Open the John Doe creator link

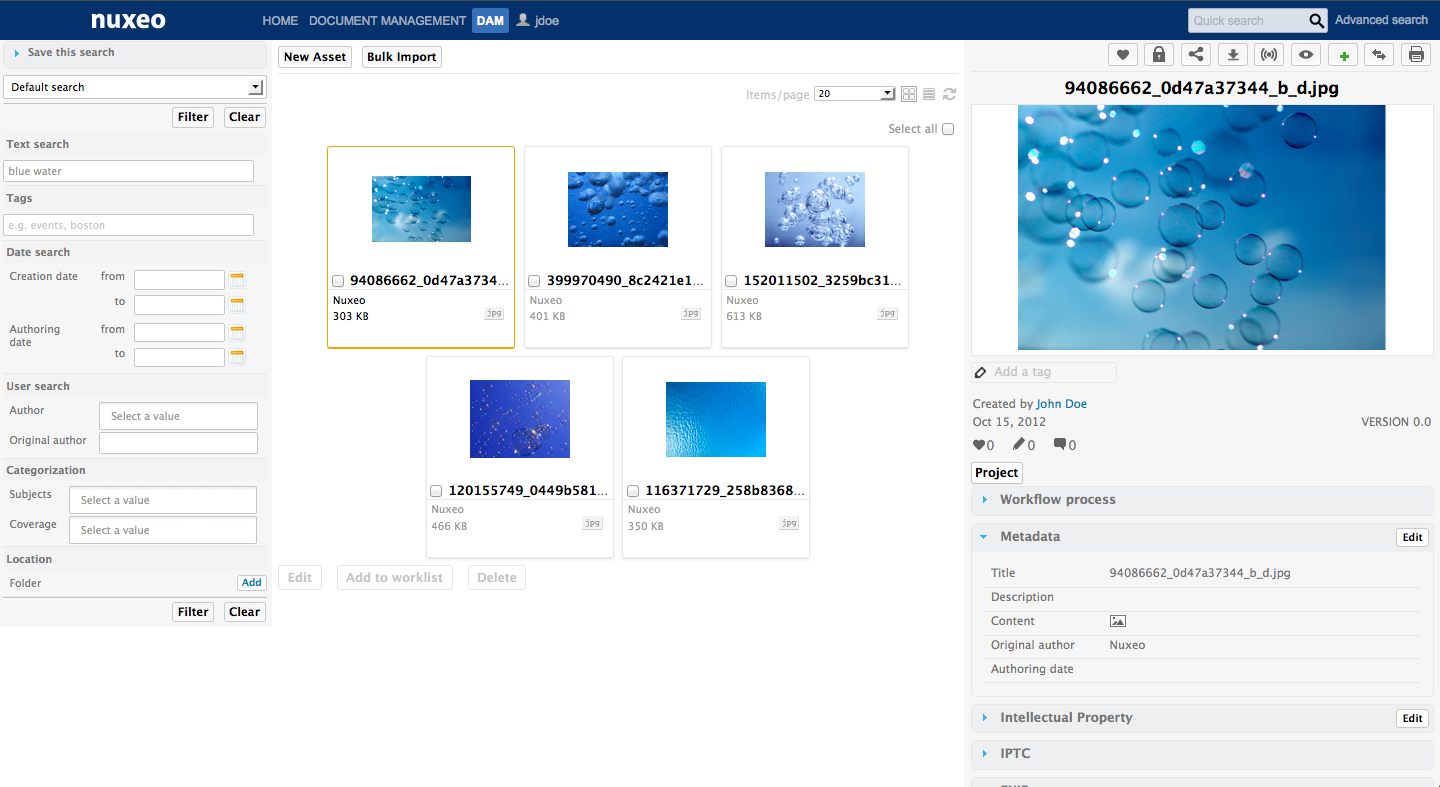1061,404
